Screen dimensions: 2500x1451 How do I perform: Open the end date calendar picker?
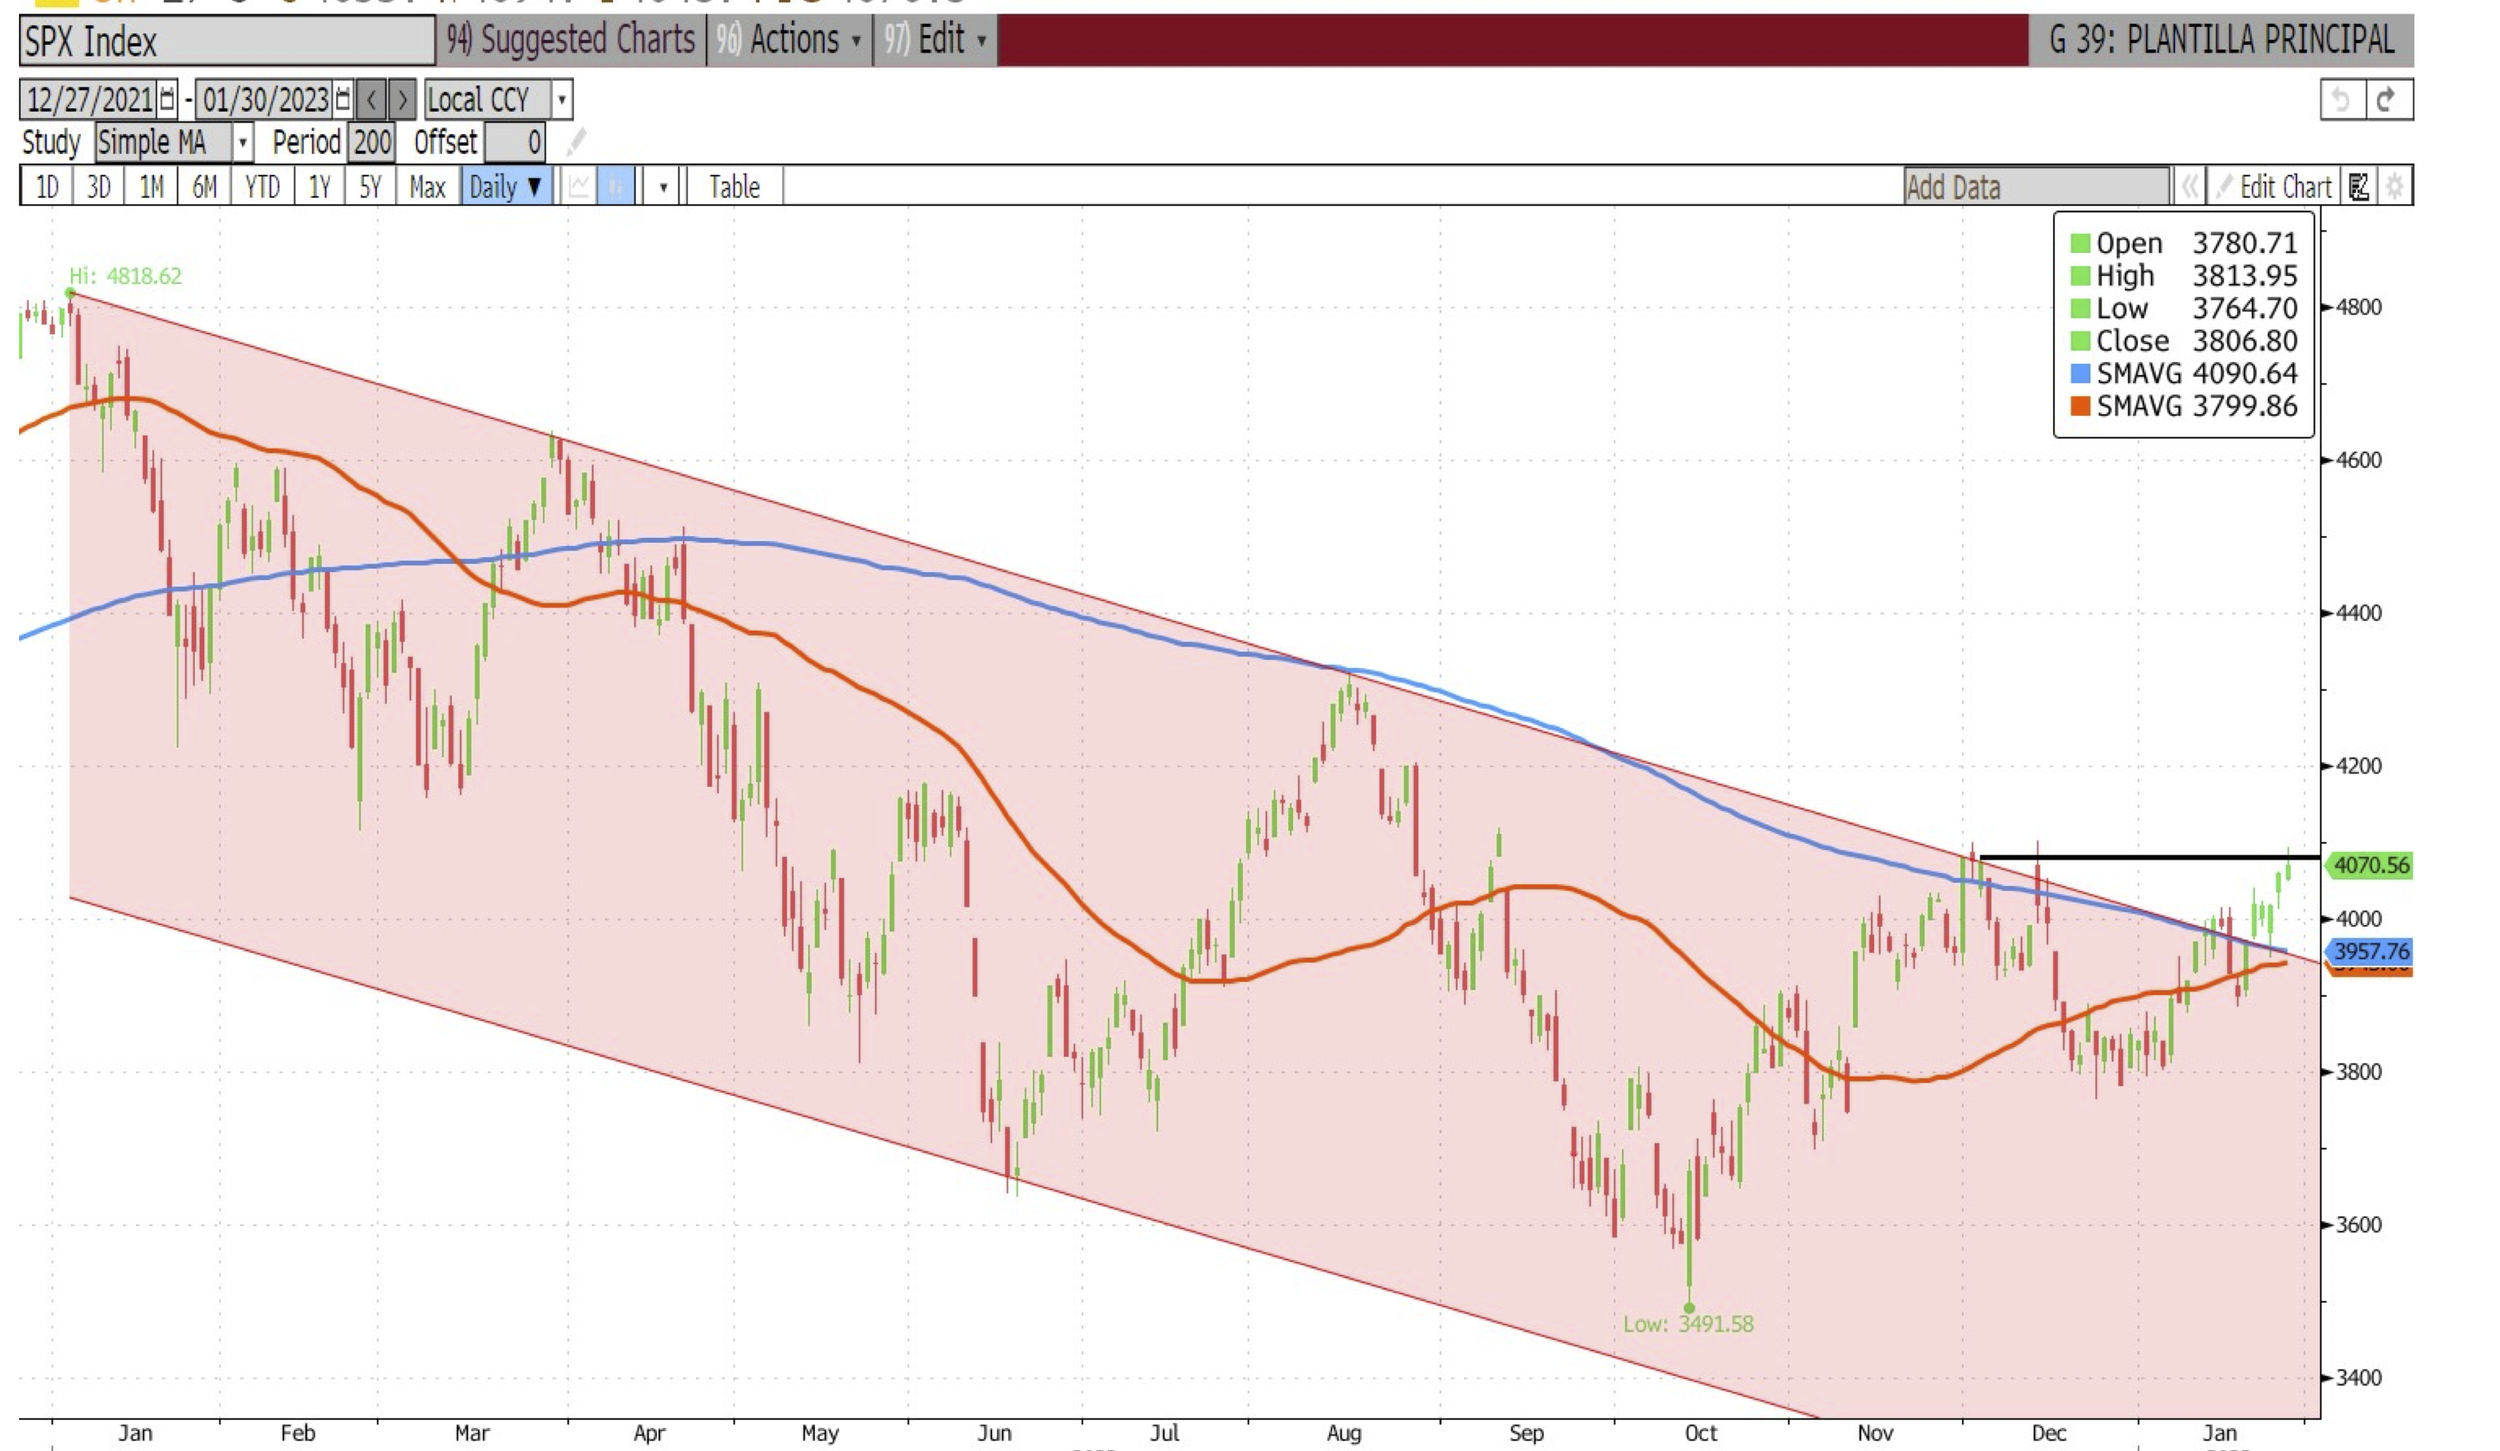(x=343, y=100)
